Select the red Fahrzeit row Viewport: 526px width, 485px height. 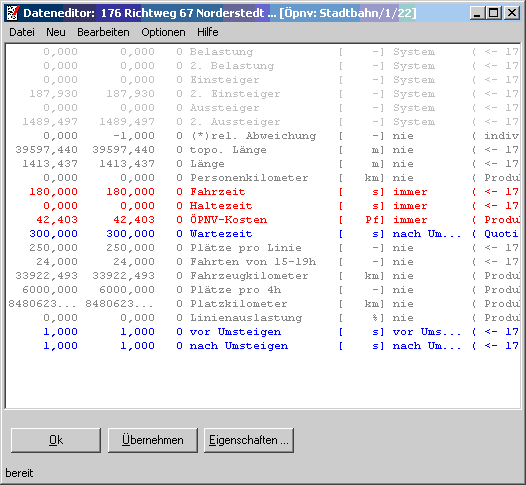pyautogui.click(x=263, y=192)
